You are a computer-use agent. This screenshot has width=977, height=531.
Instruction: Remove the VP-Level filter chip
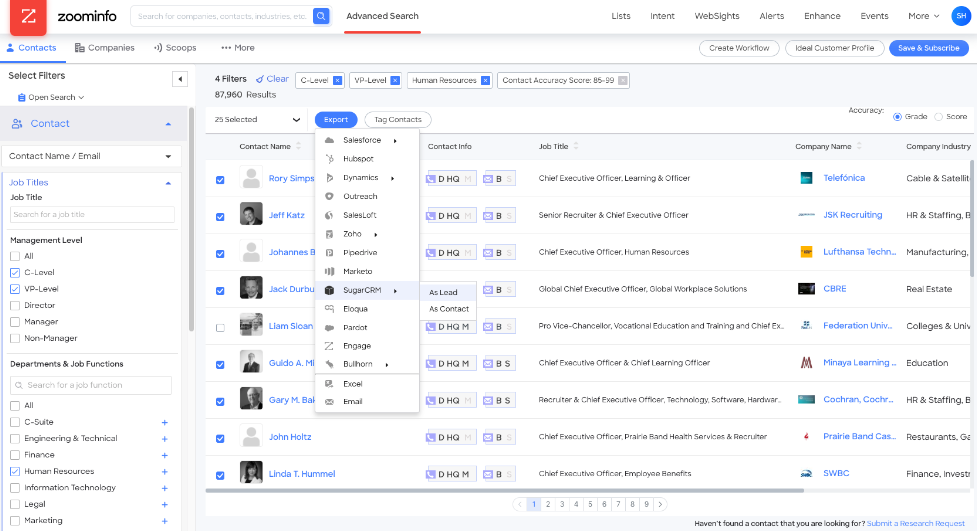click(x=395, y=80)
